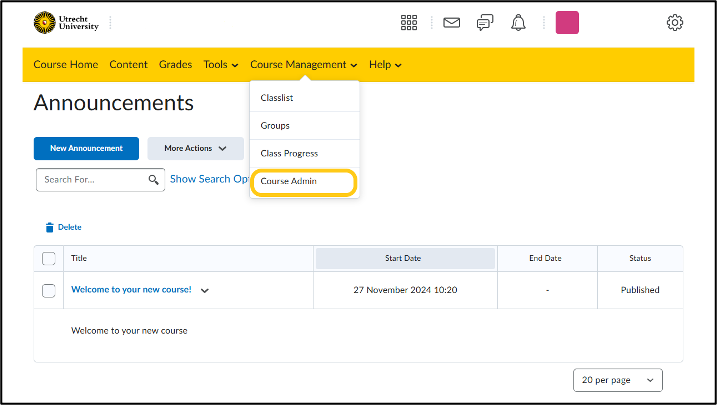Image resolution: width=718 pixels, height=406 pixels.
Task: Click the search magnifying glass icon
Action: pos(153,180)
